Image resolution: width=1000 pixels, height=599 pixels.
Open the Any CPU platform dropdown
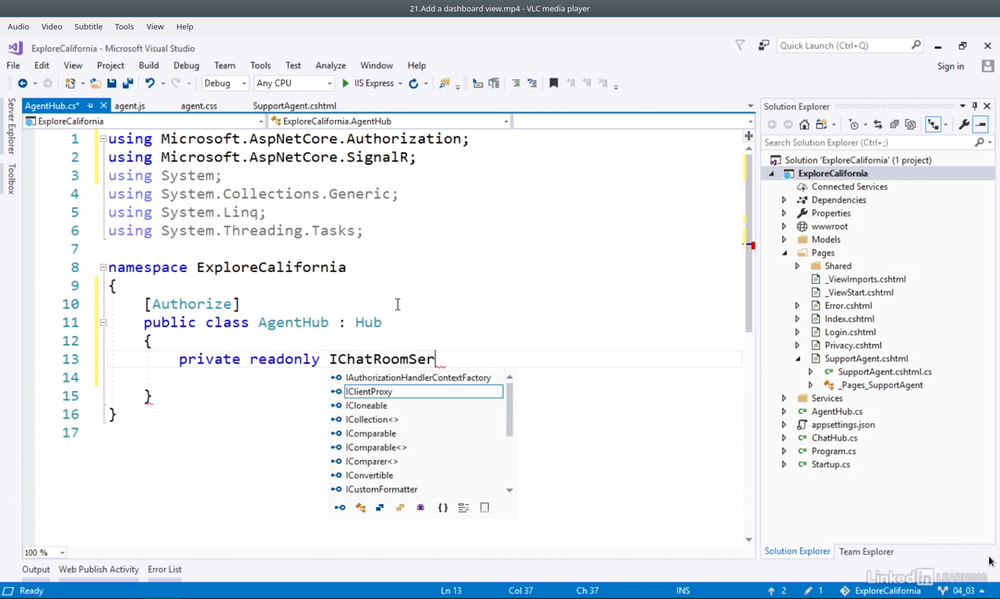click(x=293, y=84)
